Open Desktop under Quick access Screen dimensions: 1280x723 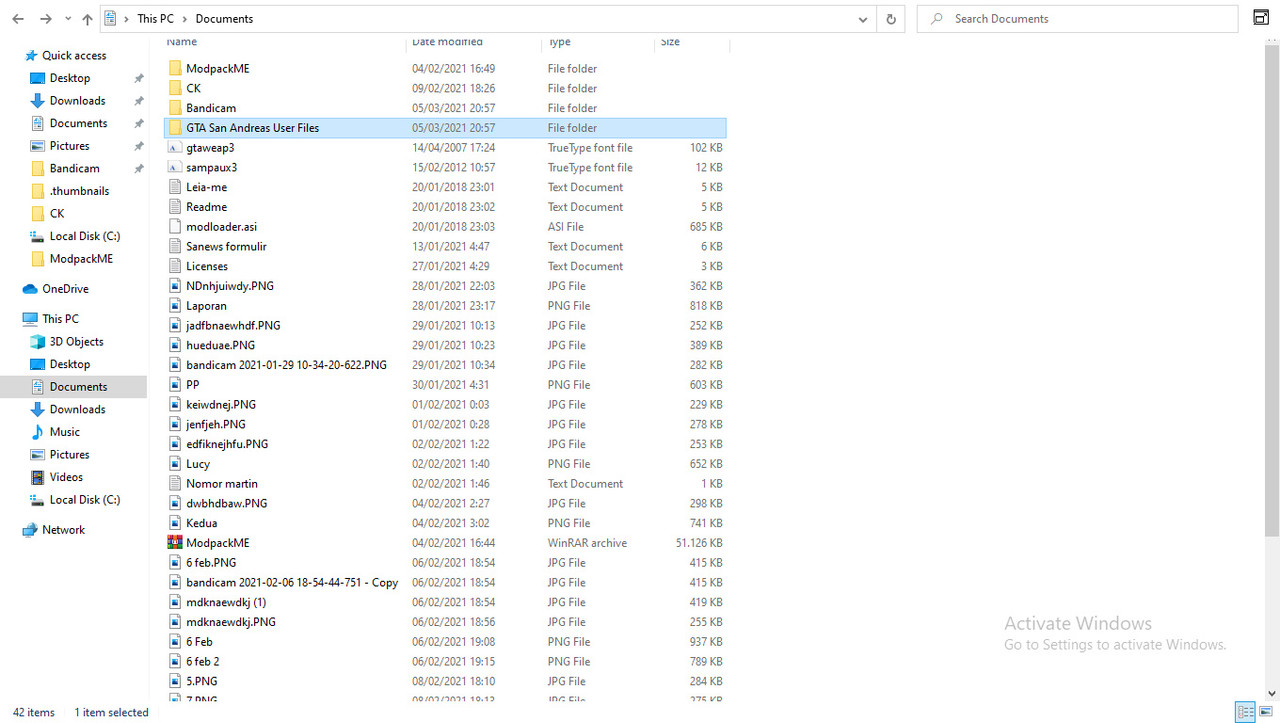[70, 78]
